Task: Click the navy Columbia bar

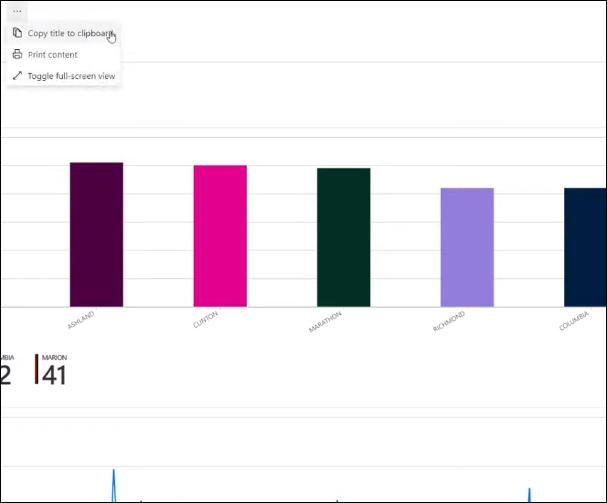Action: (585, 247)
